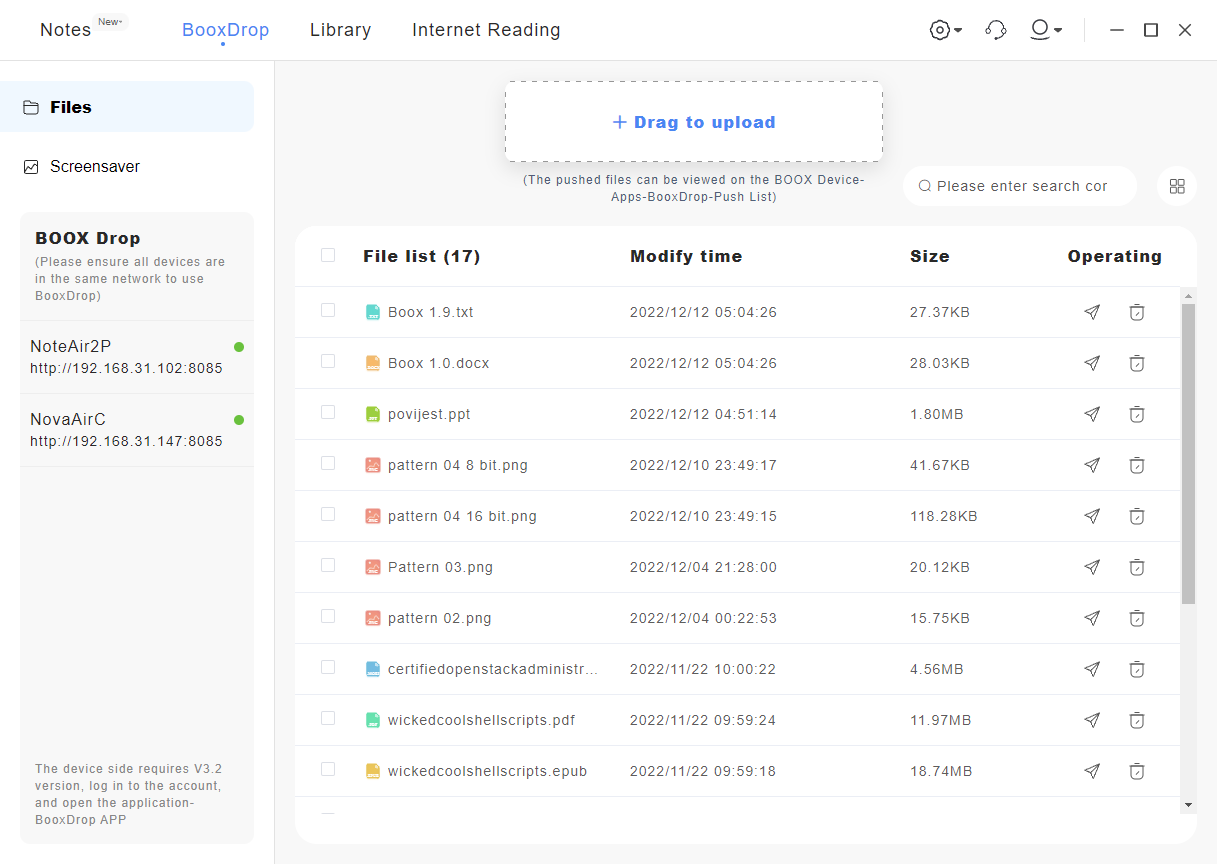Send certifiedopenstackadministr file to device
Screen dimensions: 1217x864
point(1092,669)
